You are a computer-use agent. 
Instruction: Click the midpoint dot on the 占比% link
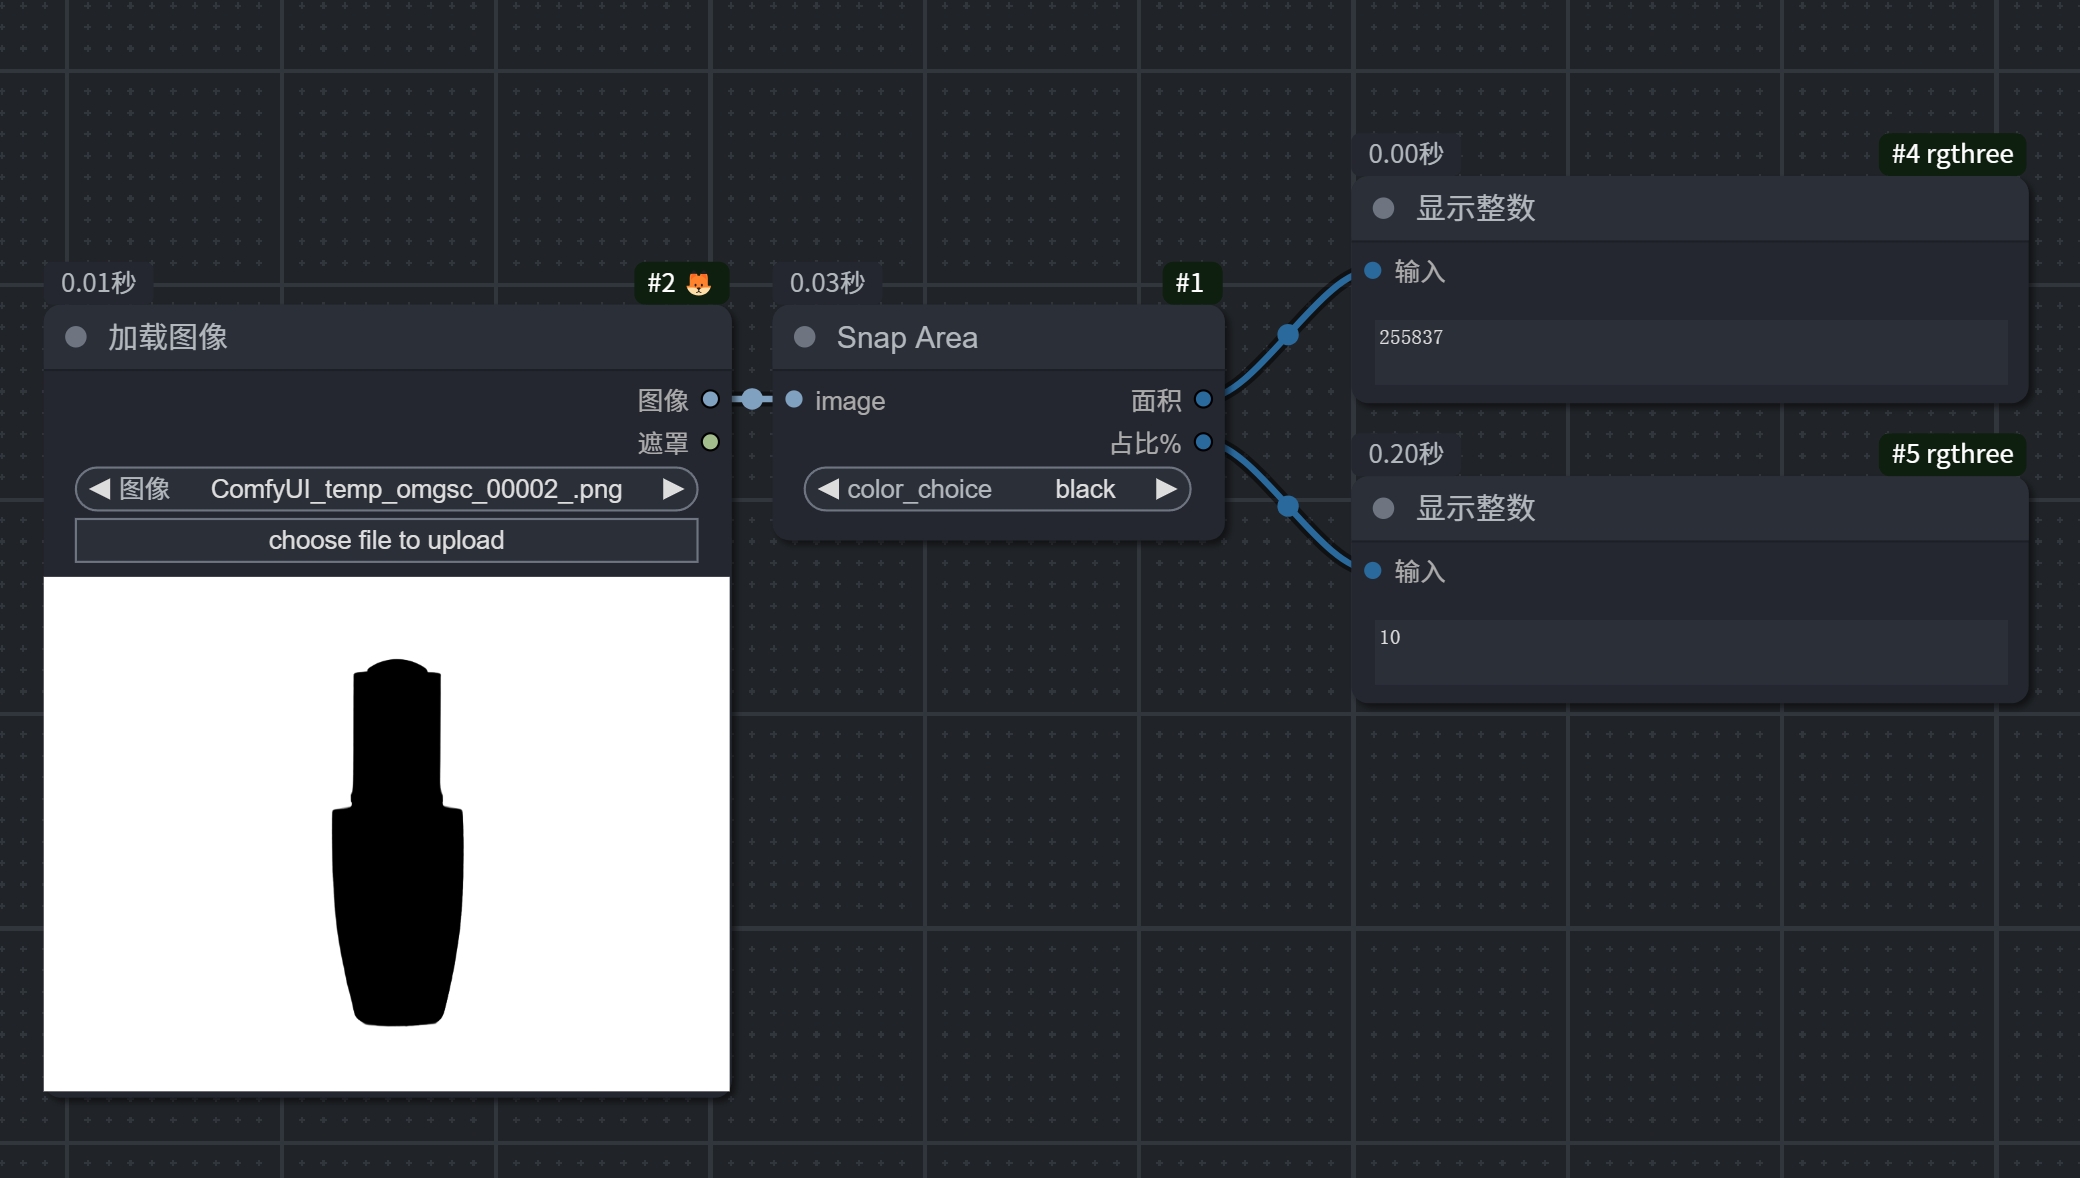click(1288, 507)
